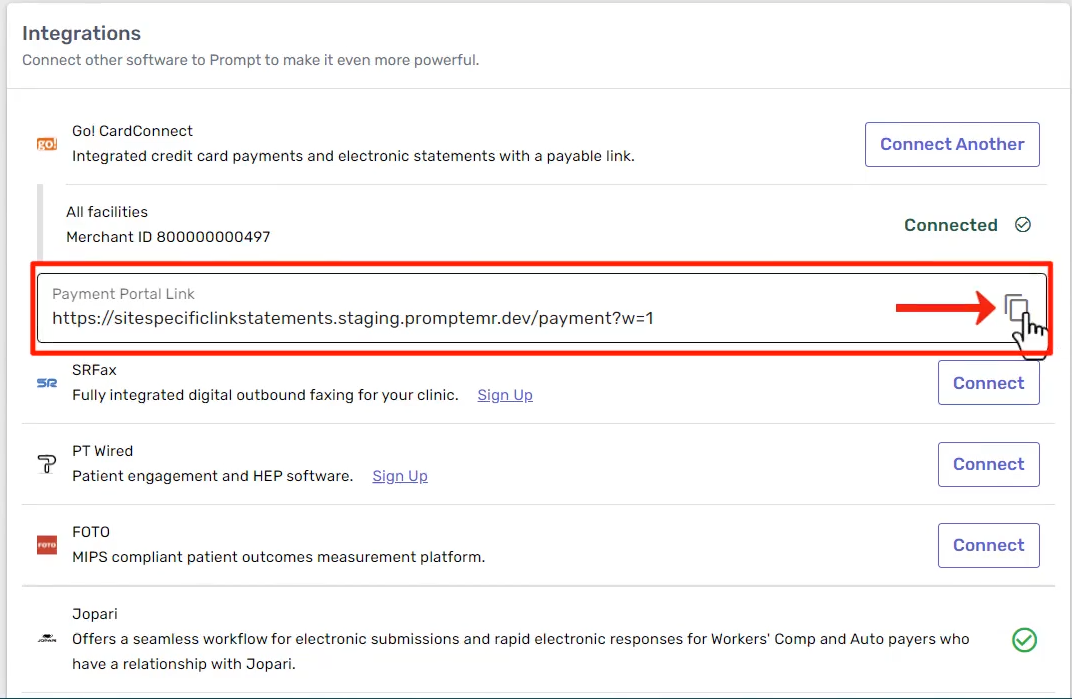Click the Connect other software subtitle
The image size is (1072, 699).
[x=250, y=60]
